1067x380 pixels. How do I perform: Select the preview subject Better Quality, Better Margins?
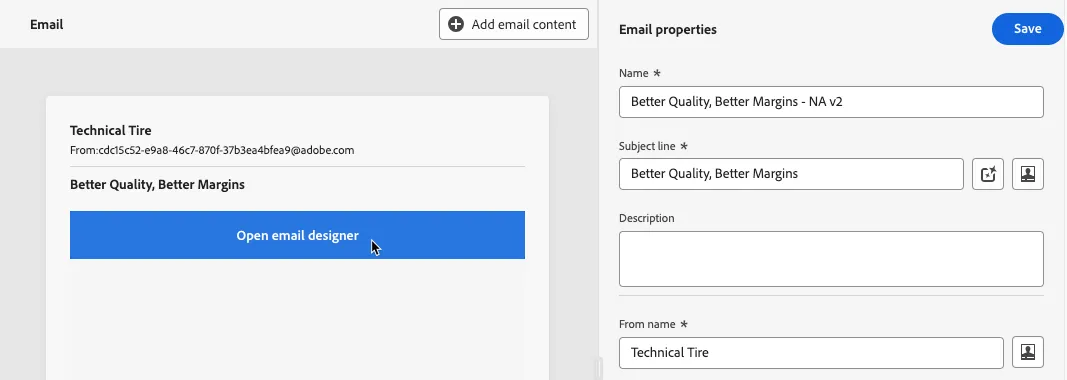point(157,185)
